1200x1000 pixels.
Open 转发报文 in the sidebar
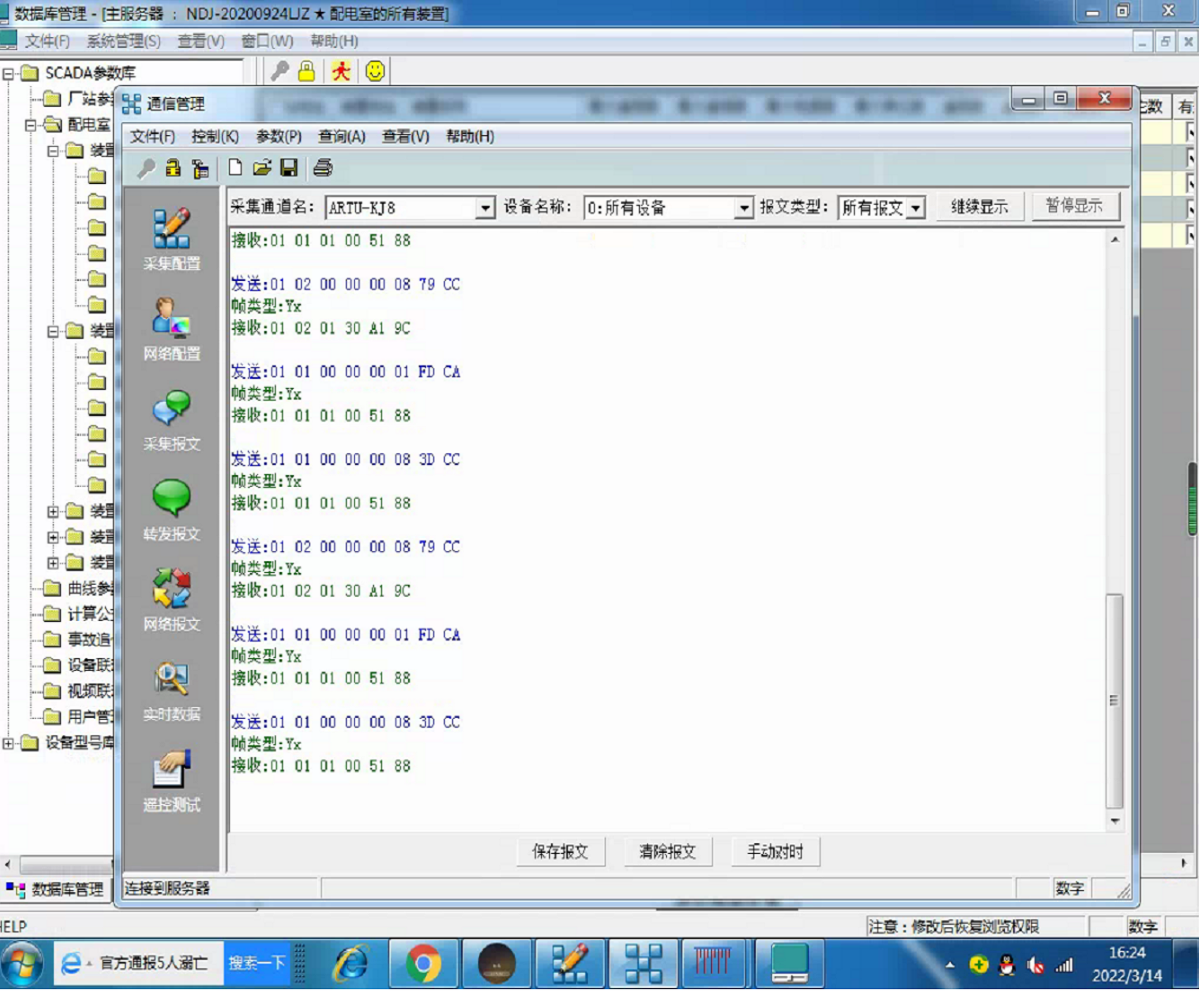(171, 509)
